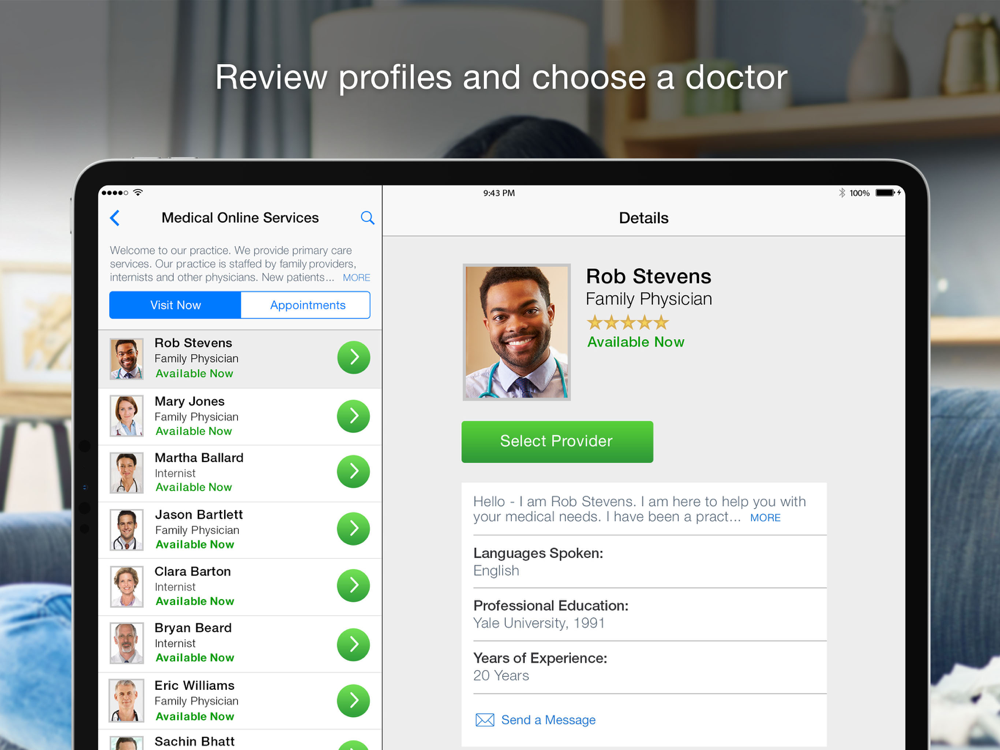
Task: Tap Rob Stevens five-star rating
Action: pos(628,322)
